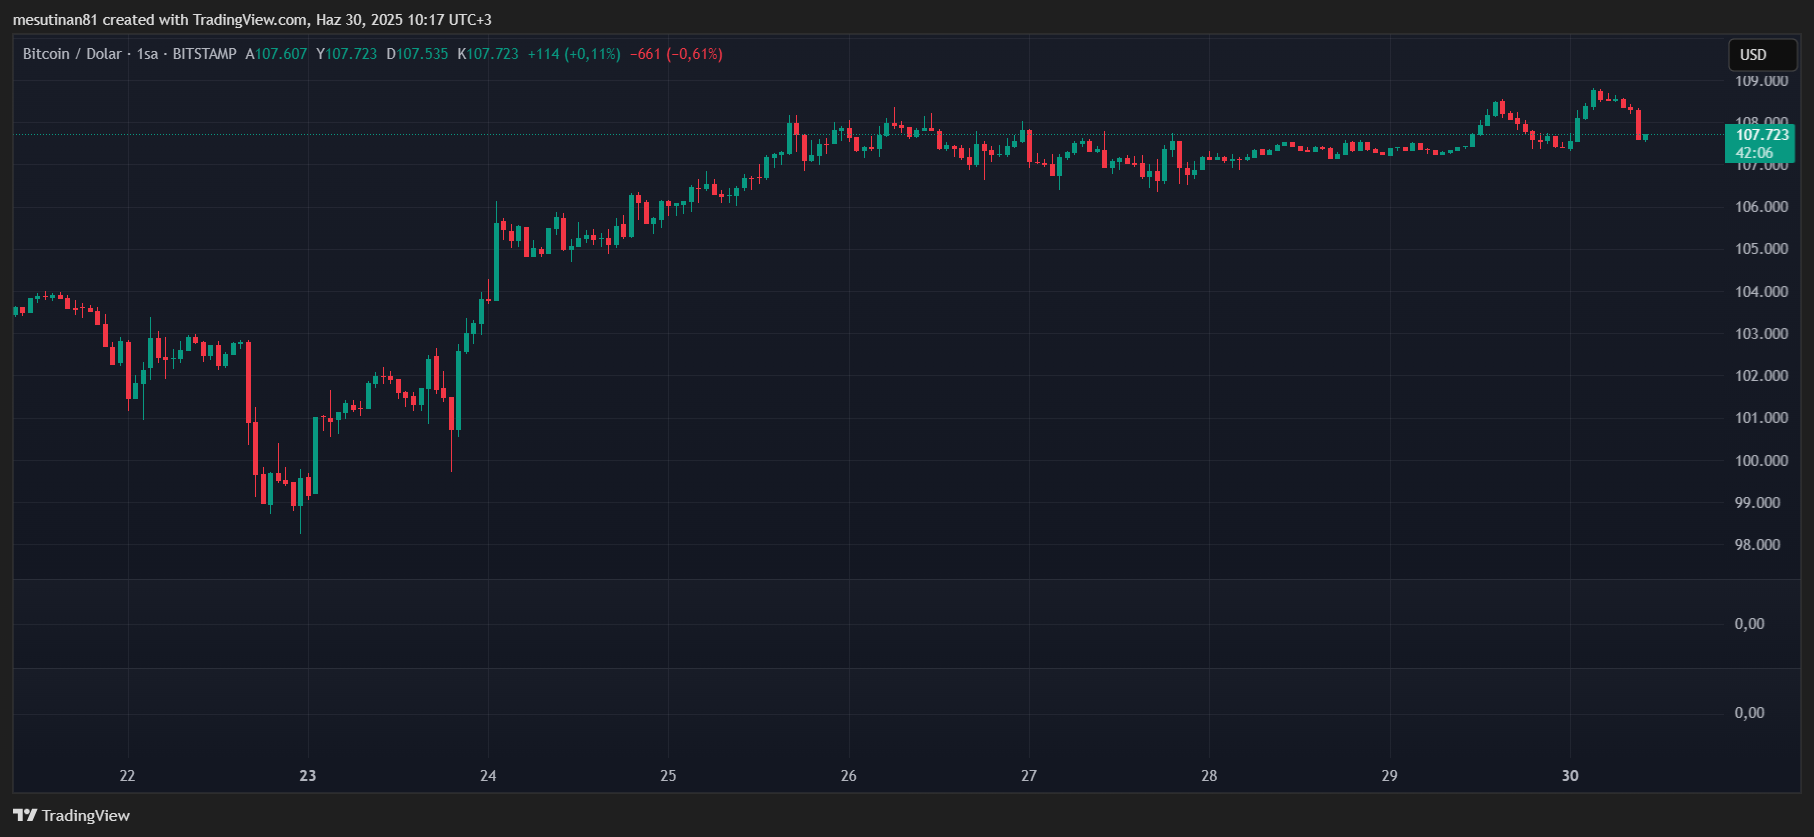Screen dimensions: 1814x837
Task: Click the Bitcoin / Dolar symbol title
Action: click(x=72, y=54)
